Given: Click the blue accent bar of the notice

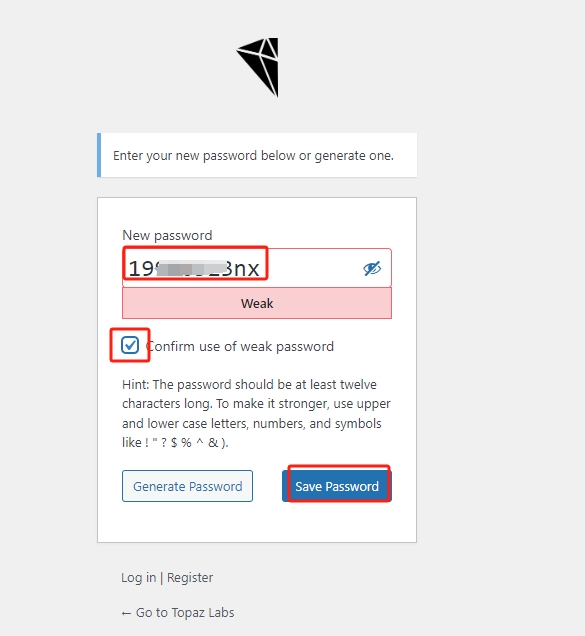Looking at the screenshot, I should 99,155.
